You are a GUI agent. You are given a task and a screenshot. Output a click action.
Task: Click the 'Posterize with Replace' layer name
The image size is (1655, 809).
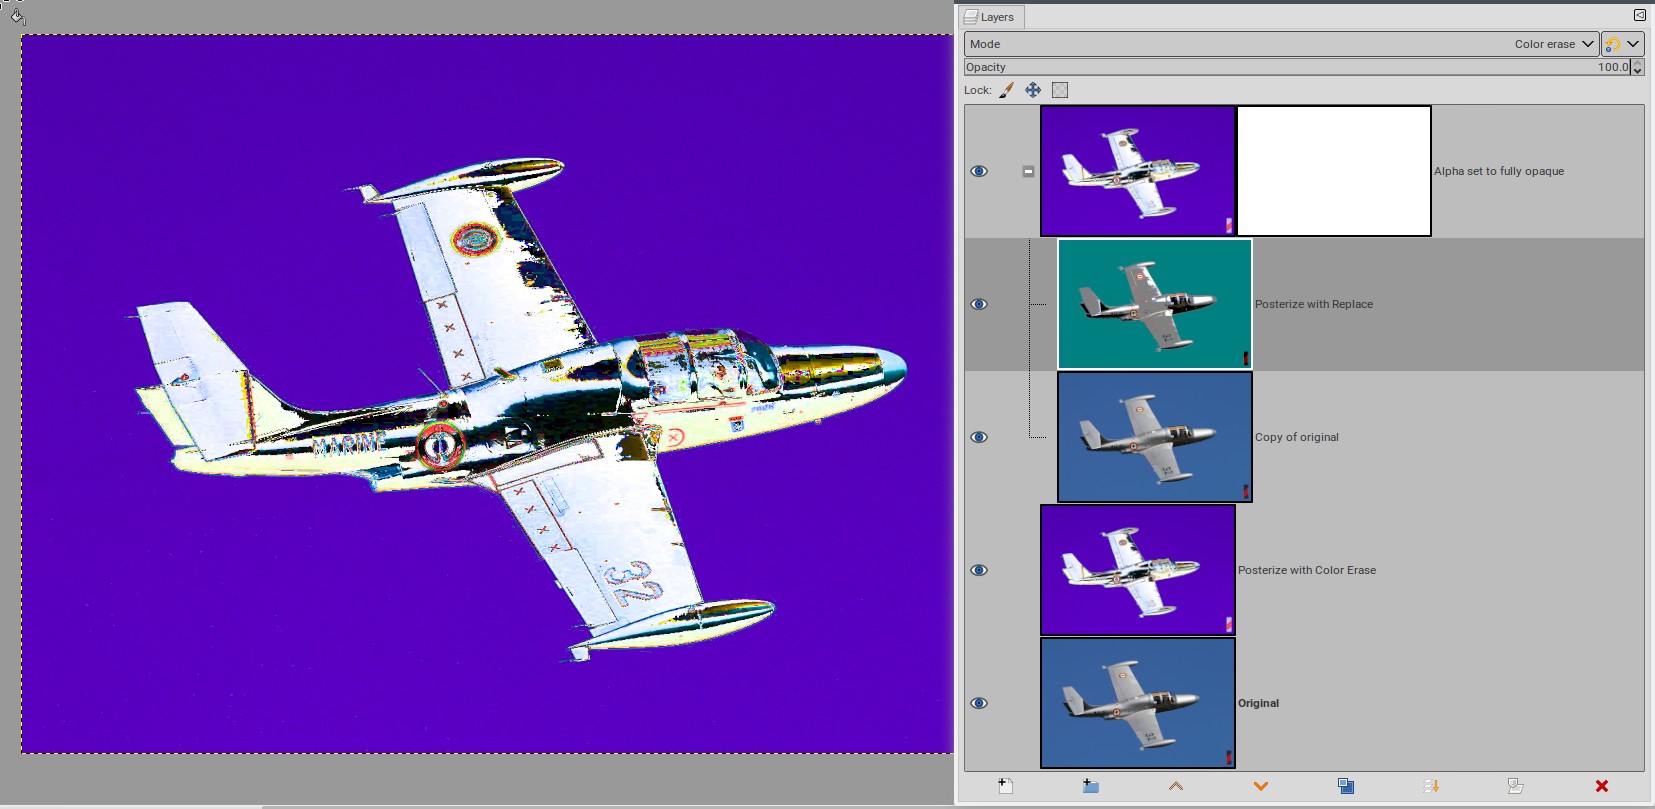1314,304
